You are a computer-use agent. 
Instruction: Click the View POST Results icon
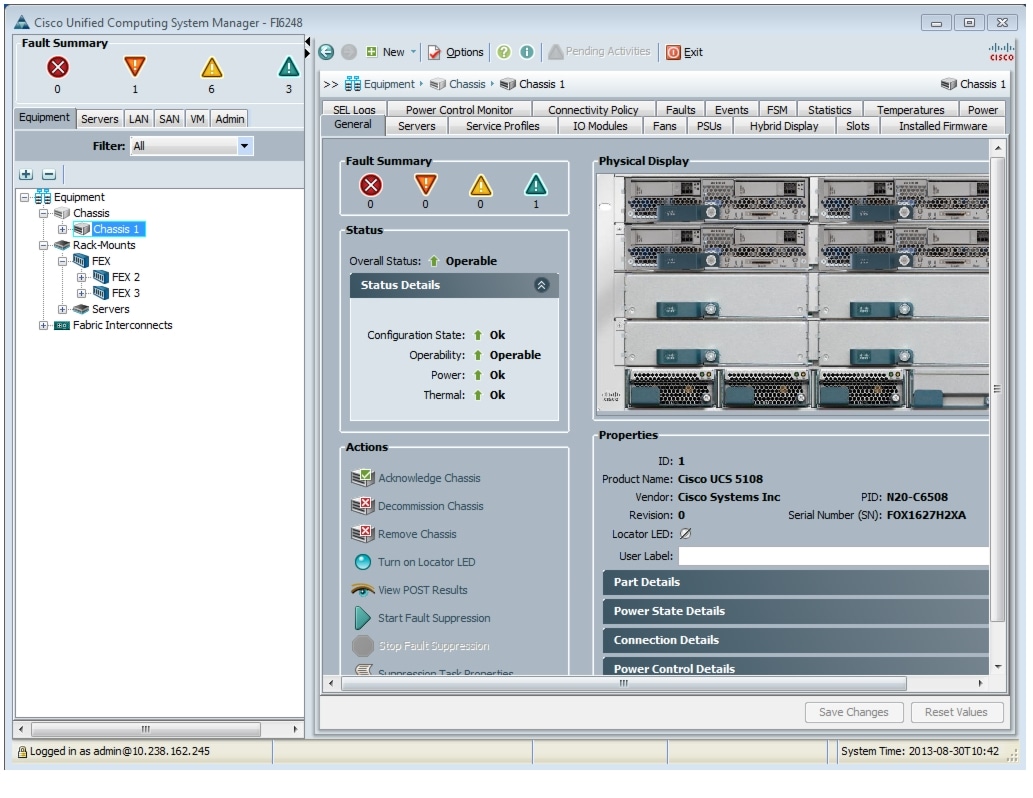tap(362, 590)
